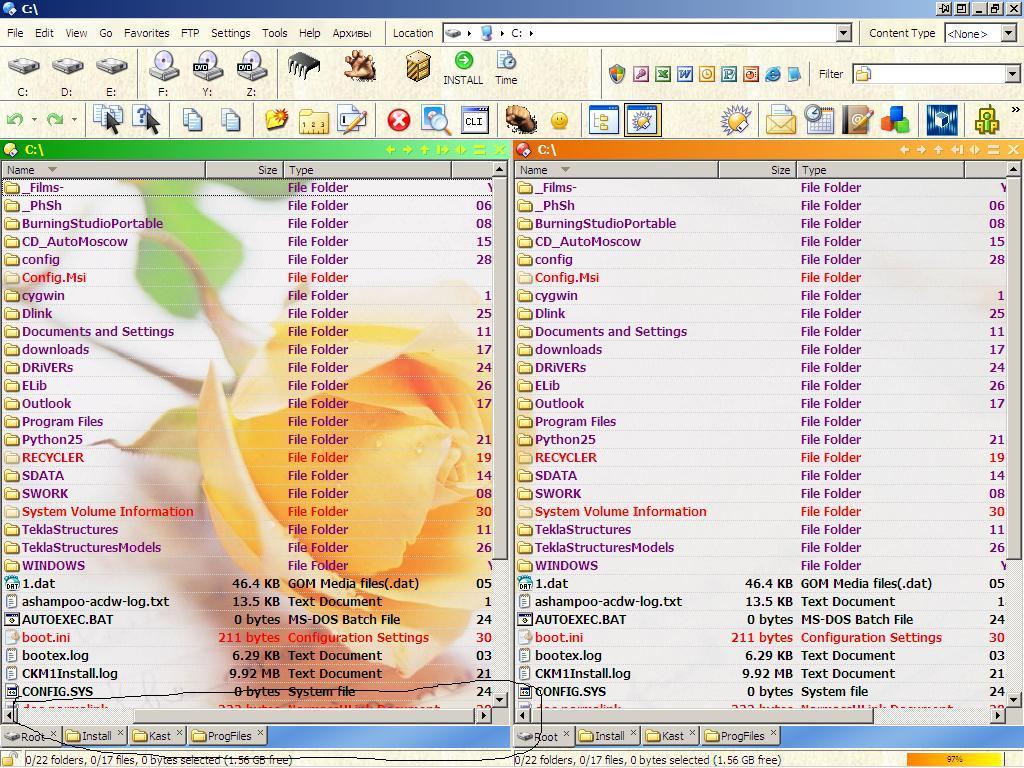Open the CLI command prompt icon
Screen dimensions: 1024x768
(x=474, y=121)
